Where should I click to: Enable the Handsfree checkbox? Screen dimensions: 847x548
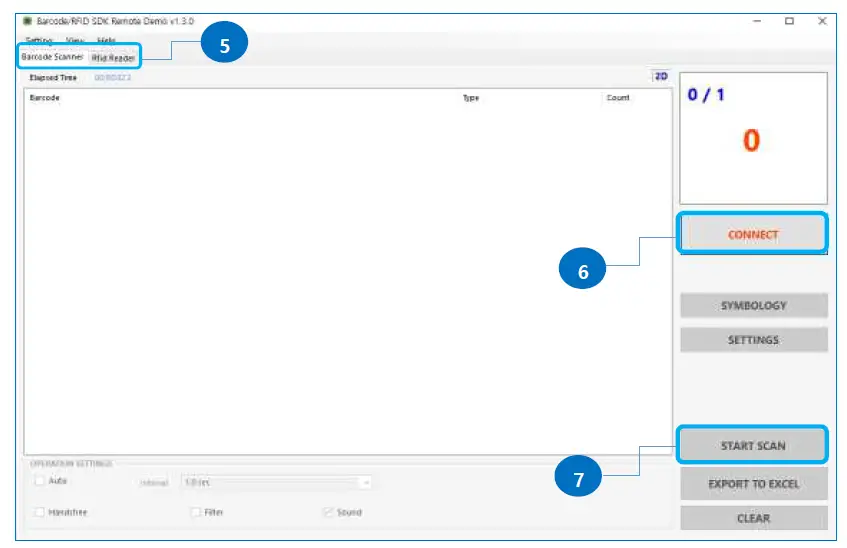tap(39, 512)
